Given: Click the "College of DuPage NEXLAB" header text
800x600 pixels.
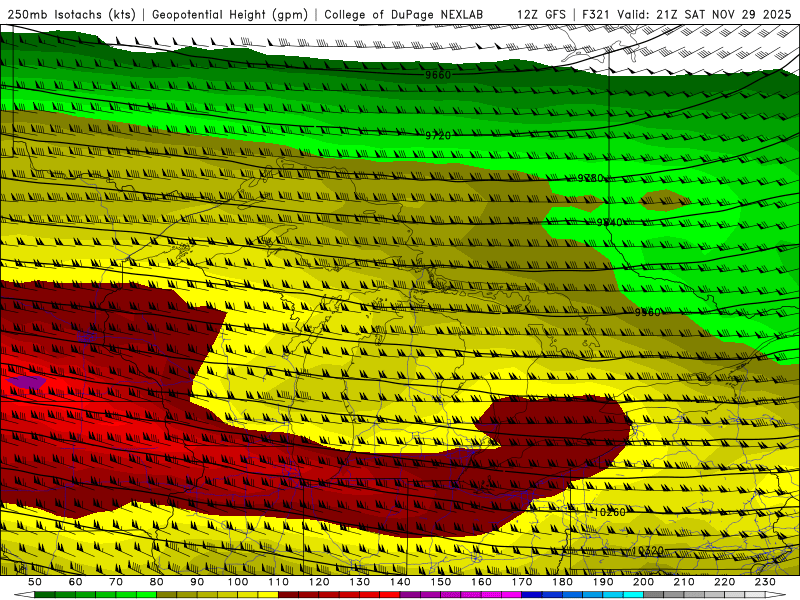Looking at the screenshot, I should 404,14.
